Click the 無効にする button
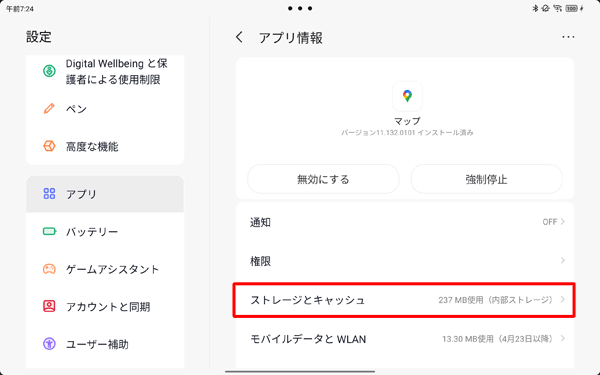Viewport: 600px width, 375px height. point(323,179)
